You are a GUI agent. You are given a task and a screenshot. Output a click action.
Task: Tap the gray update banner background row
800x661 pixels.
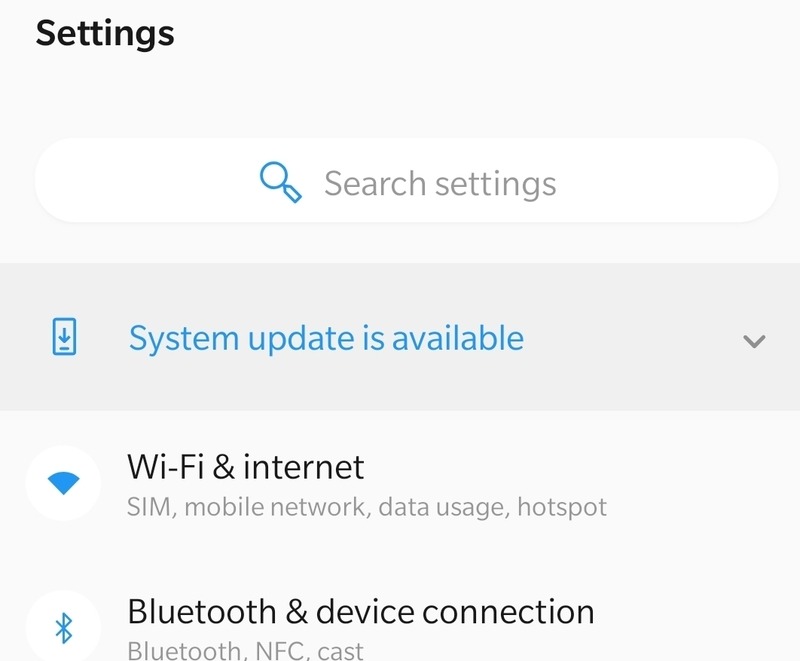pos(400,339)
